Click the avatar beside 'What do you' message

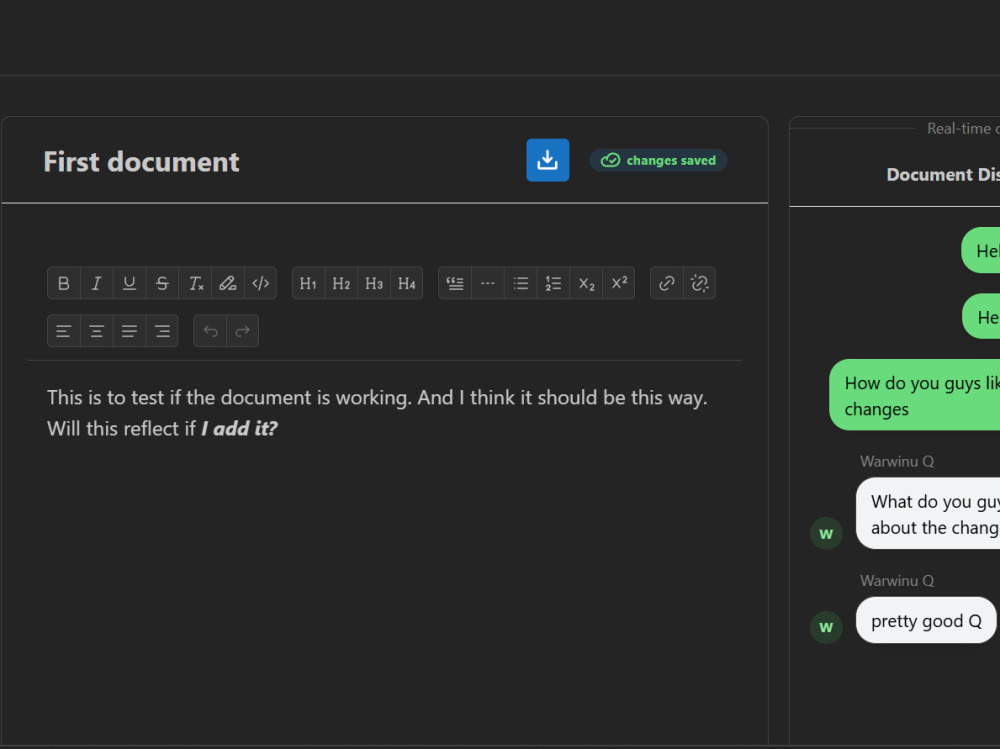point(826,533)
